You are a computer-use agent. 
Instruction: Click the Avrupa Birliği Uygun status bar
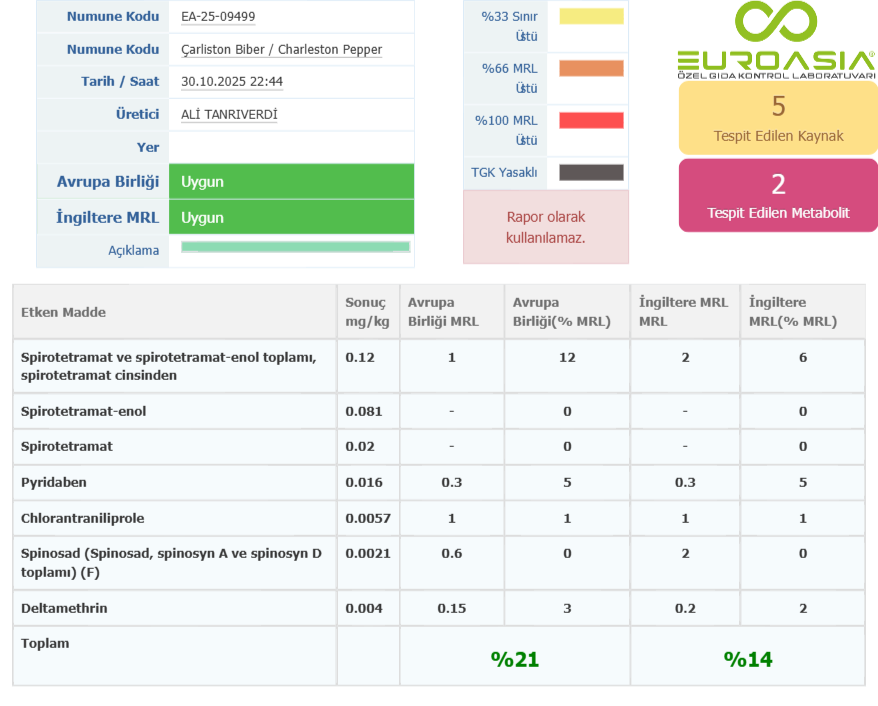click(x=291, y=182)
